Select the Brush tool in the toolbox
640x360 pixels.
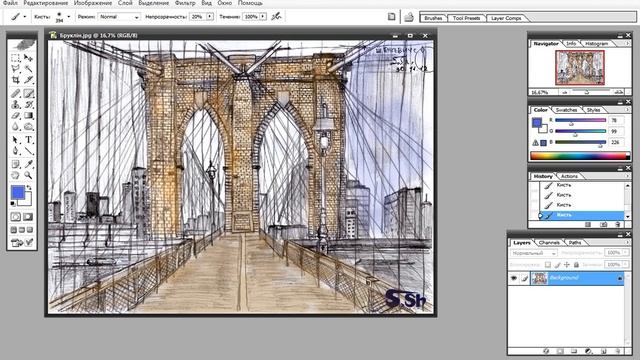[28, 94]
